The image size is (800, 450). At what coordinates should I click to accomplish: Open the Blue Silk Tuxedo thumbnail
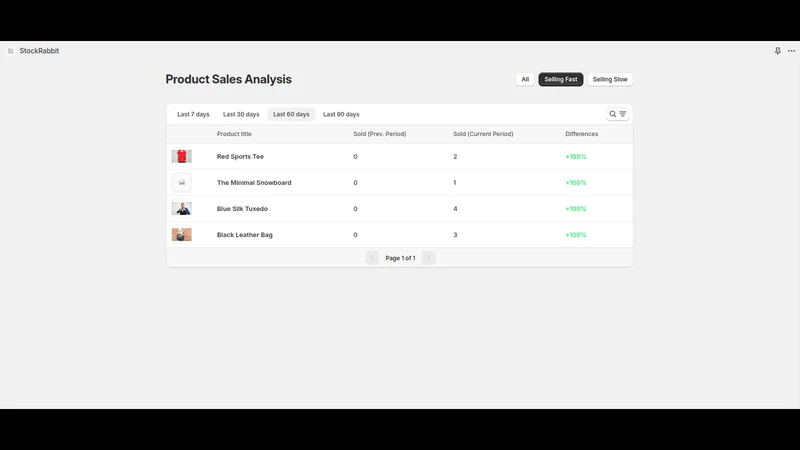(182, 209)
